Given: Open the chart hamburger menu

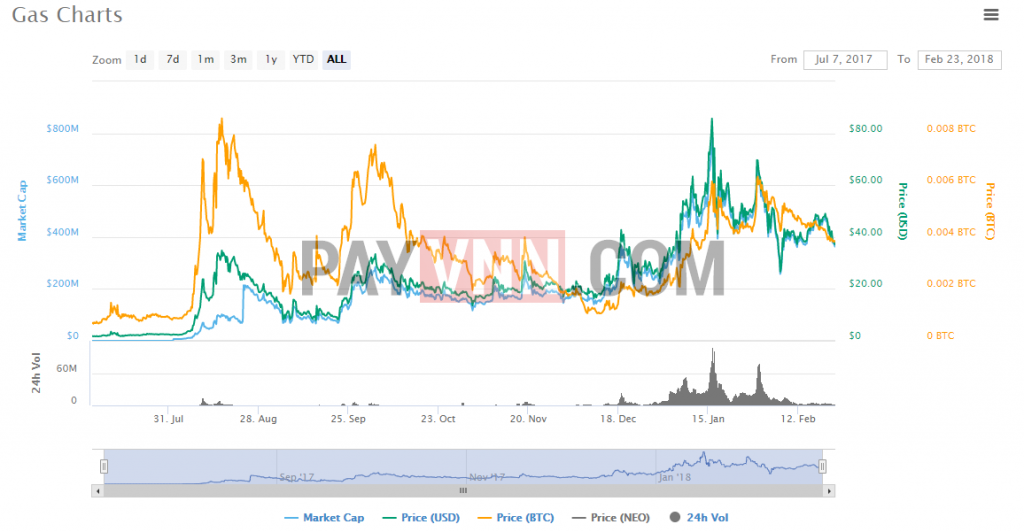Looking at the screenshot, I should (991, 14).
